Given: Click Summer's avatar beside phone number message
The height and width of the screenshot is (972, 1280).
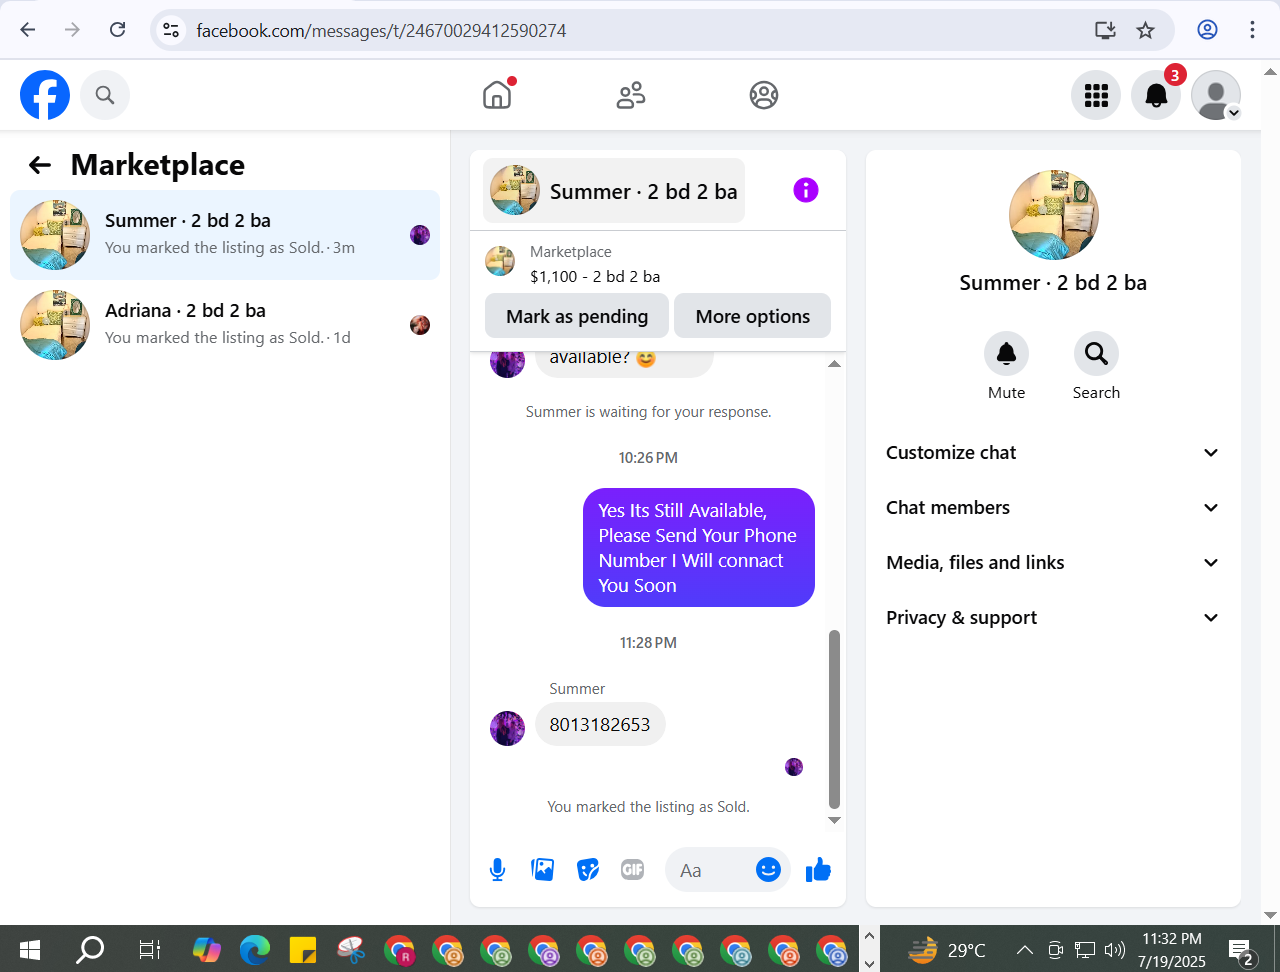Looking at the screenshot, I should [x=508, y=728].
